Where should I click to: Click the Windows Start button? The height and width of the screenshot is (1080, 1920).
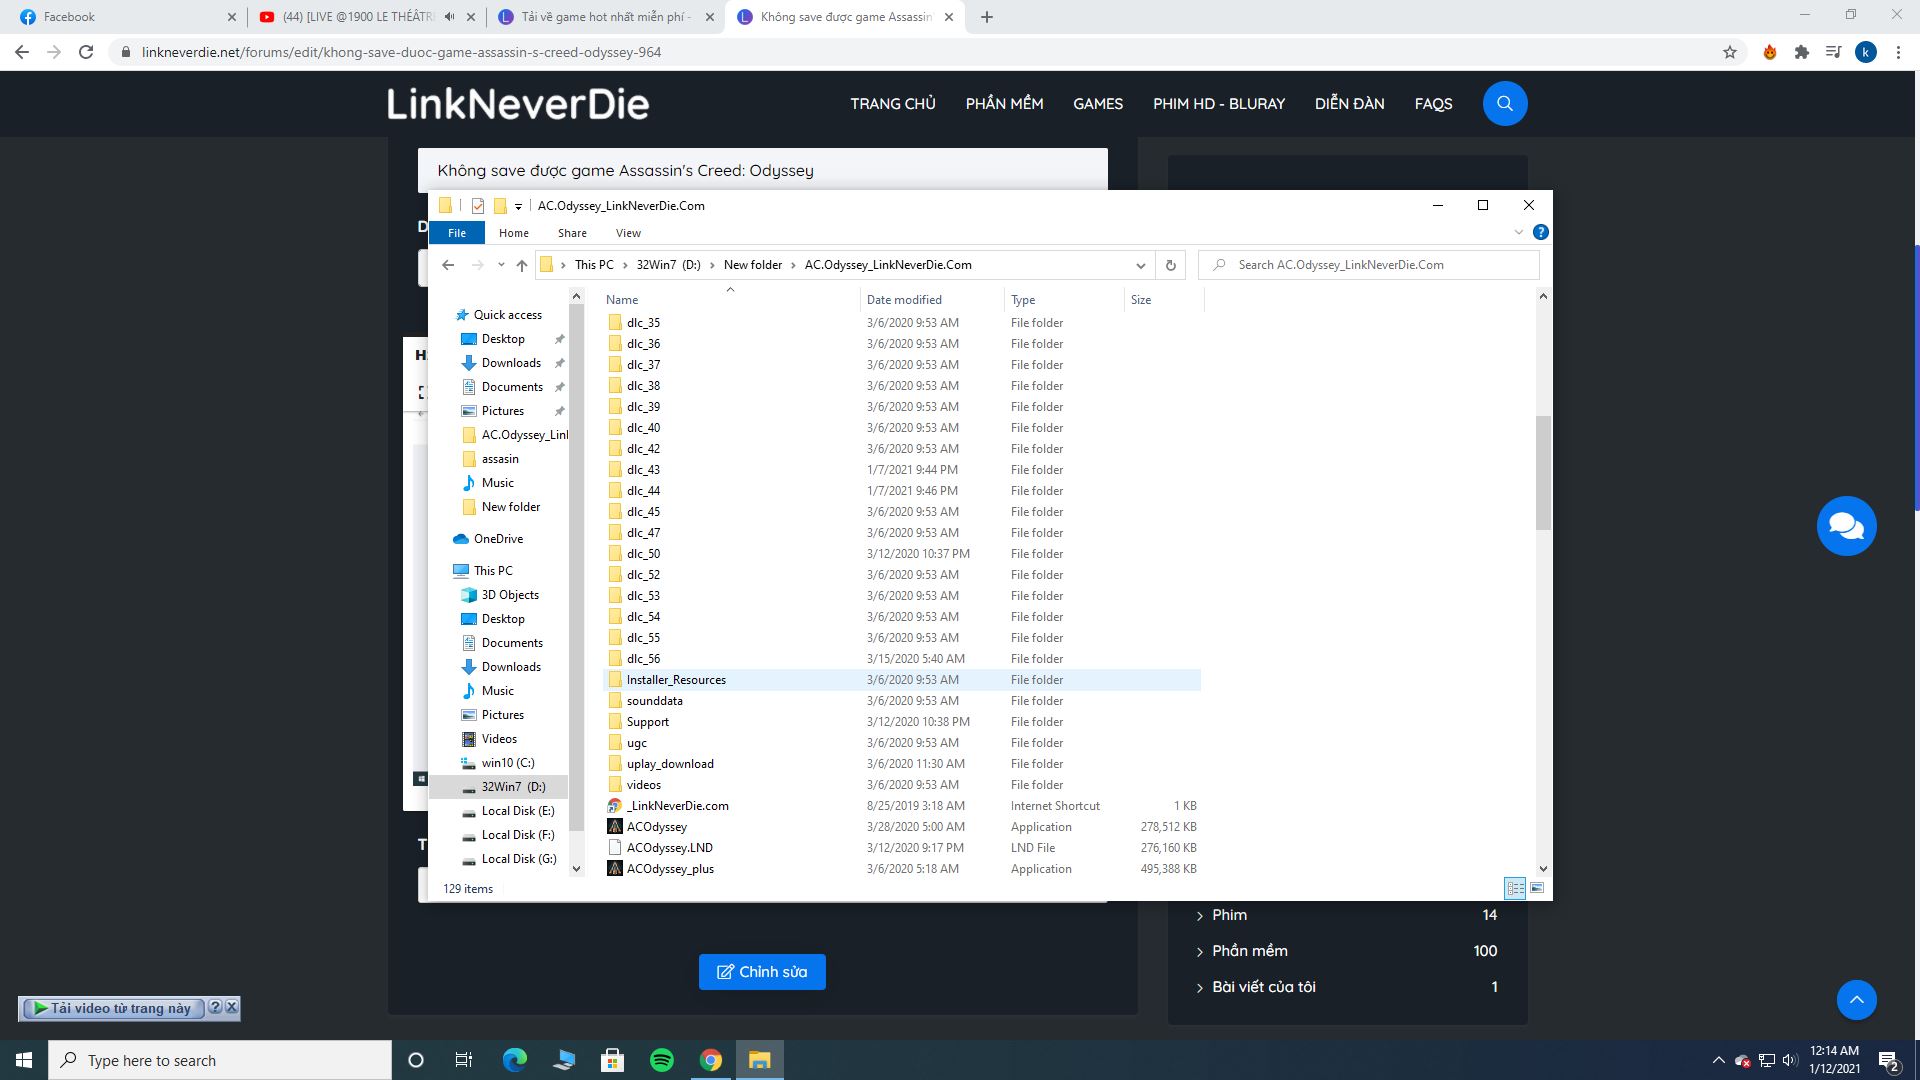pyautogui.click(x=24, y=1060)
